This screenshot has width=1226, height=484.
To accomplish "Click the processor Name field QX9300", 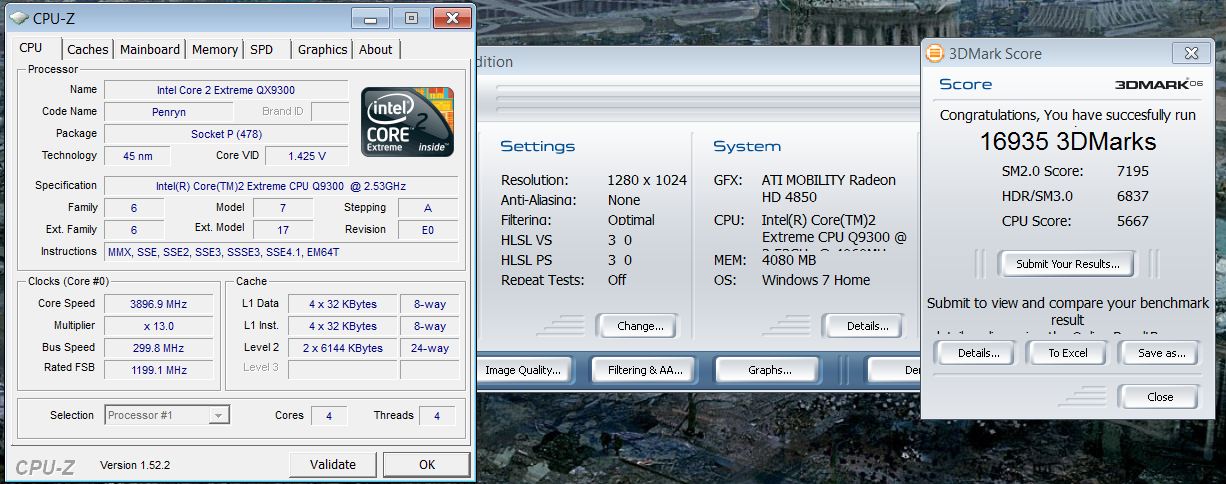I will (226, 90).
